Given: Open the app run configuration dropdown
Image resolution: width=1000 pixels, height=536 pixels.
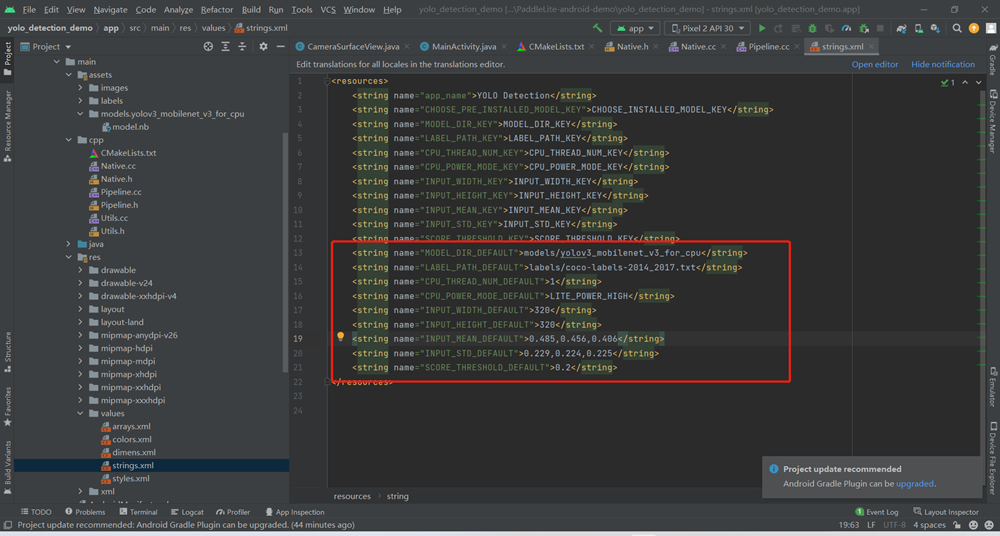Looking at the screenshot, I should click(635, 28).
